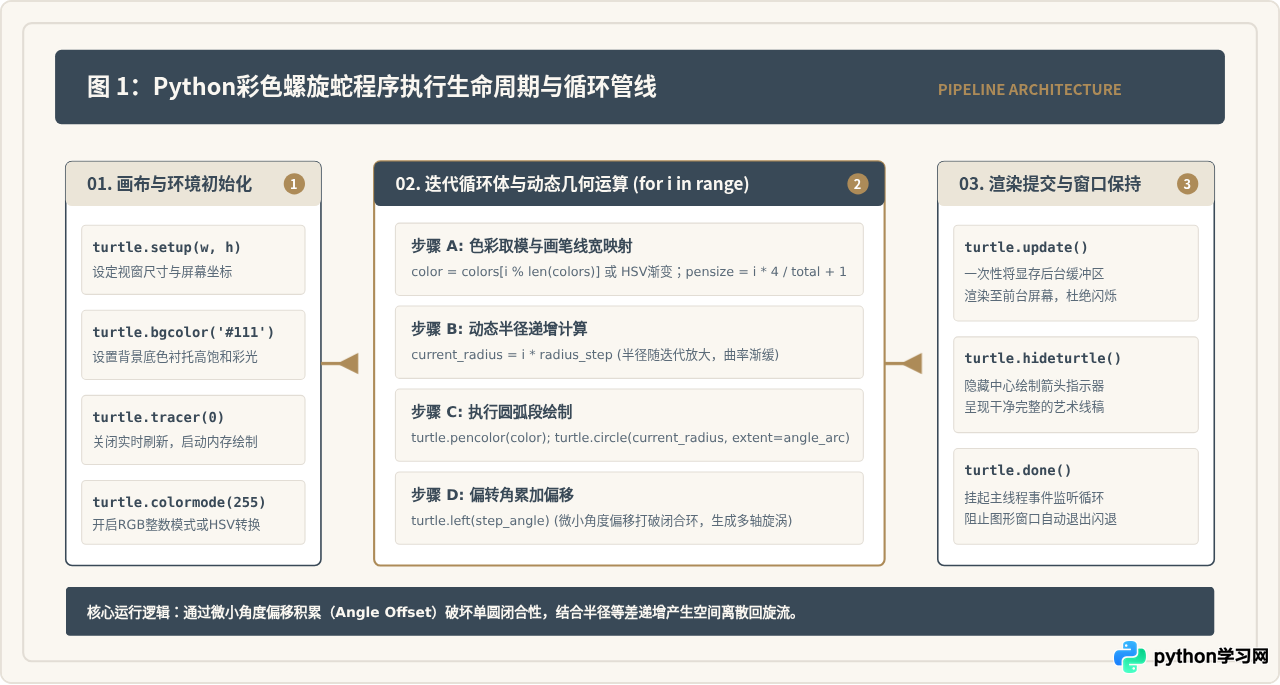Screen dimensions: 1280x685
Task: Click the number 2 badge in the loop header
Action: click(x=857, y=184)
